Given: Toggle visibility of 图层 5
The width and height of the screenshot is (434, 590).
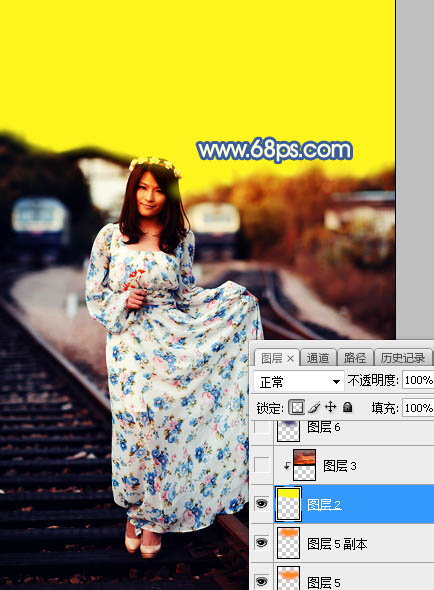Looking at the screenshot, I should click(262, 581).
